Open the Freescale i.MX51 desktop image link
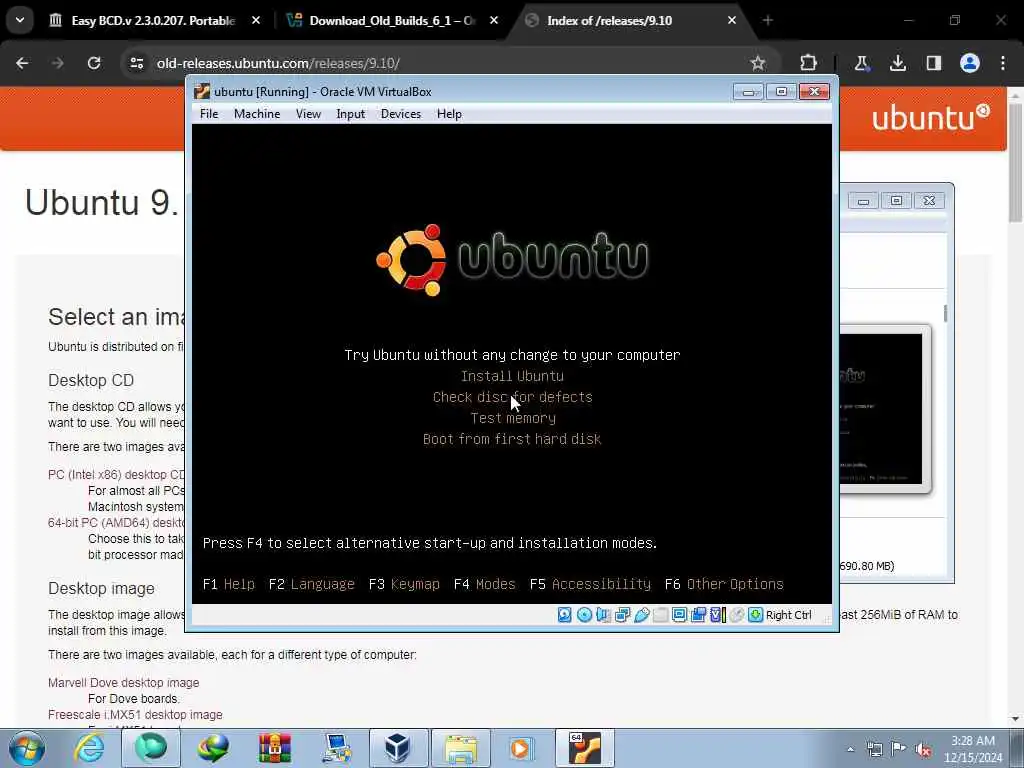This screenshot has width=1024, height=768. [135, 714]
